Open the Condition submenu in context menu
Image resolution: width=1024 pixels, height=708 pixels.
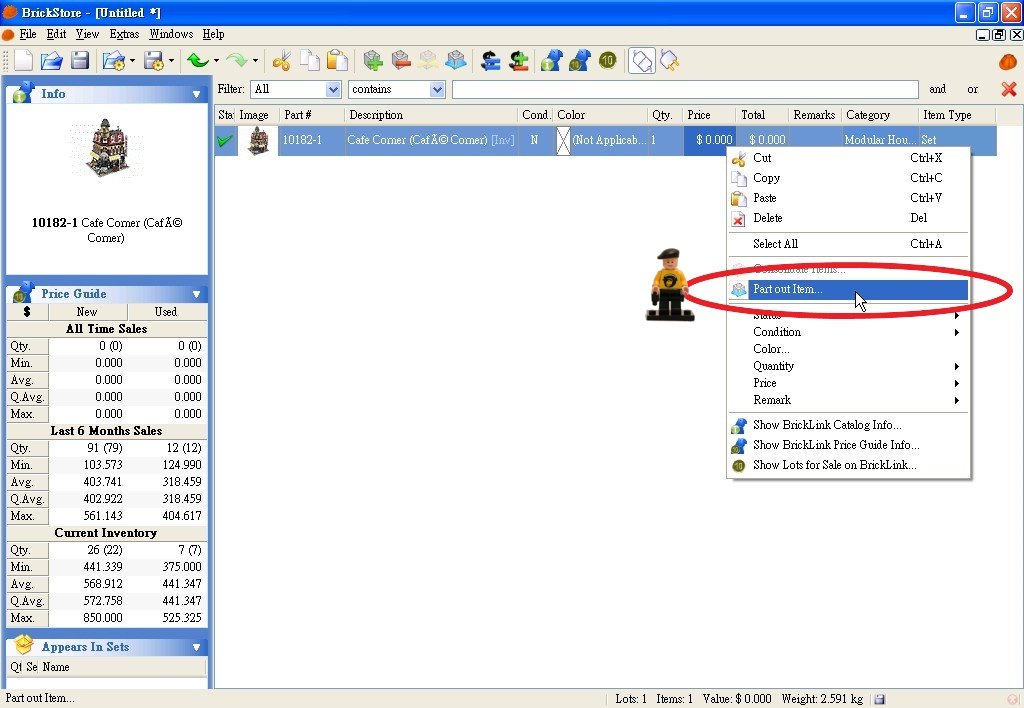pyautogui.click(x=848, y=332)
